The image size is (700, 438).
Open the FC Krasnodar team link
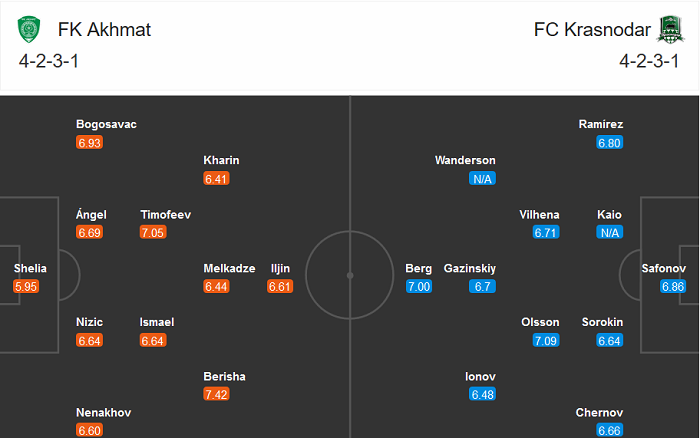pyautogui.click(x=592, y=30)
